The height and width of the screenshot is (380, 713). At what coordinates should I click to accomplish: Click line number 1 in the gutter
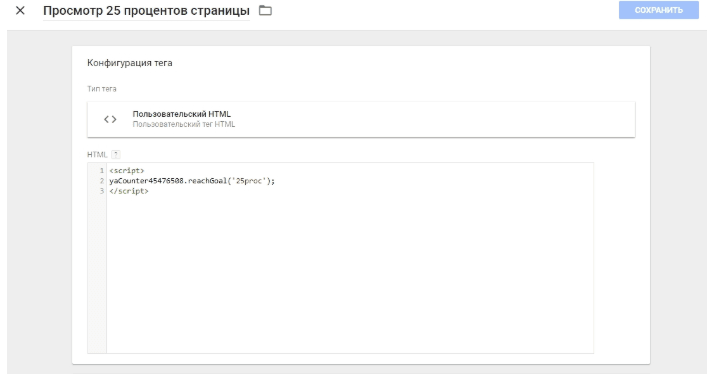click(x=102, y=170)
